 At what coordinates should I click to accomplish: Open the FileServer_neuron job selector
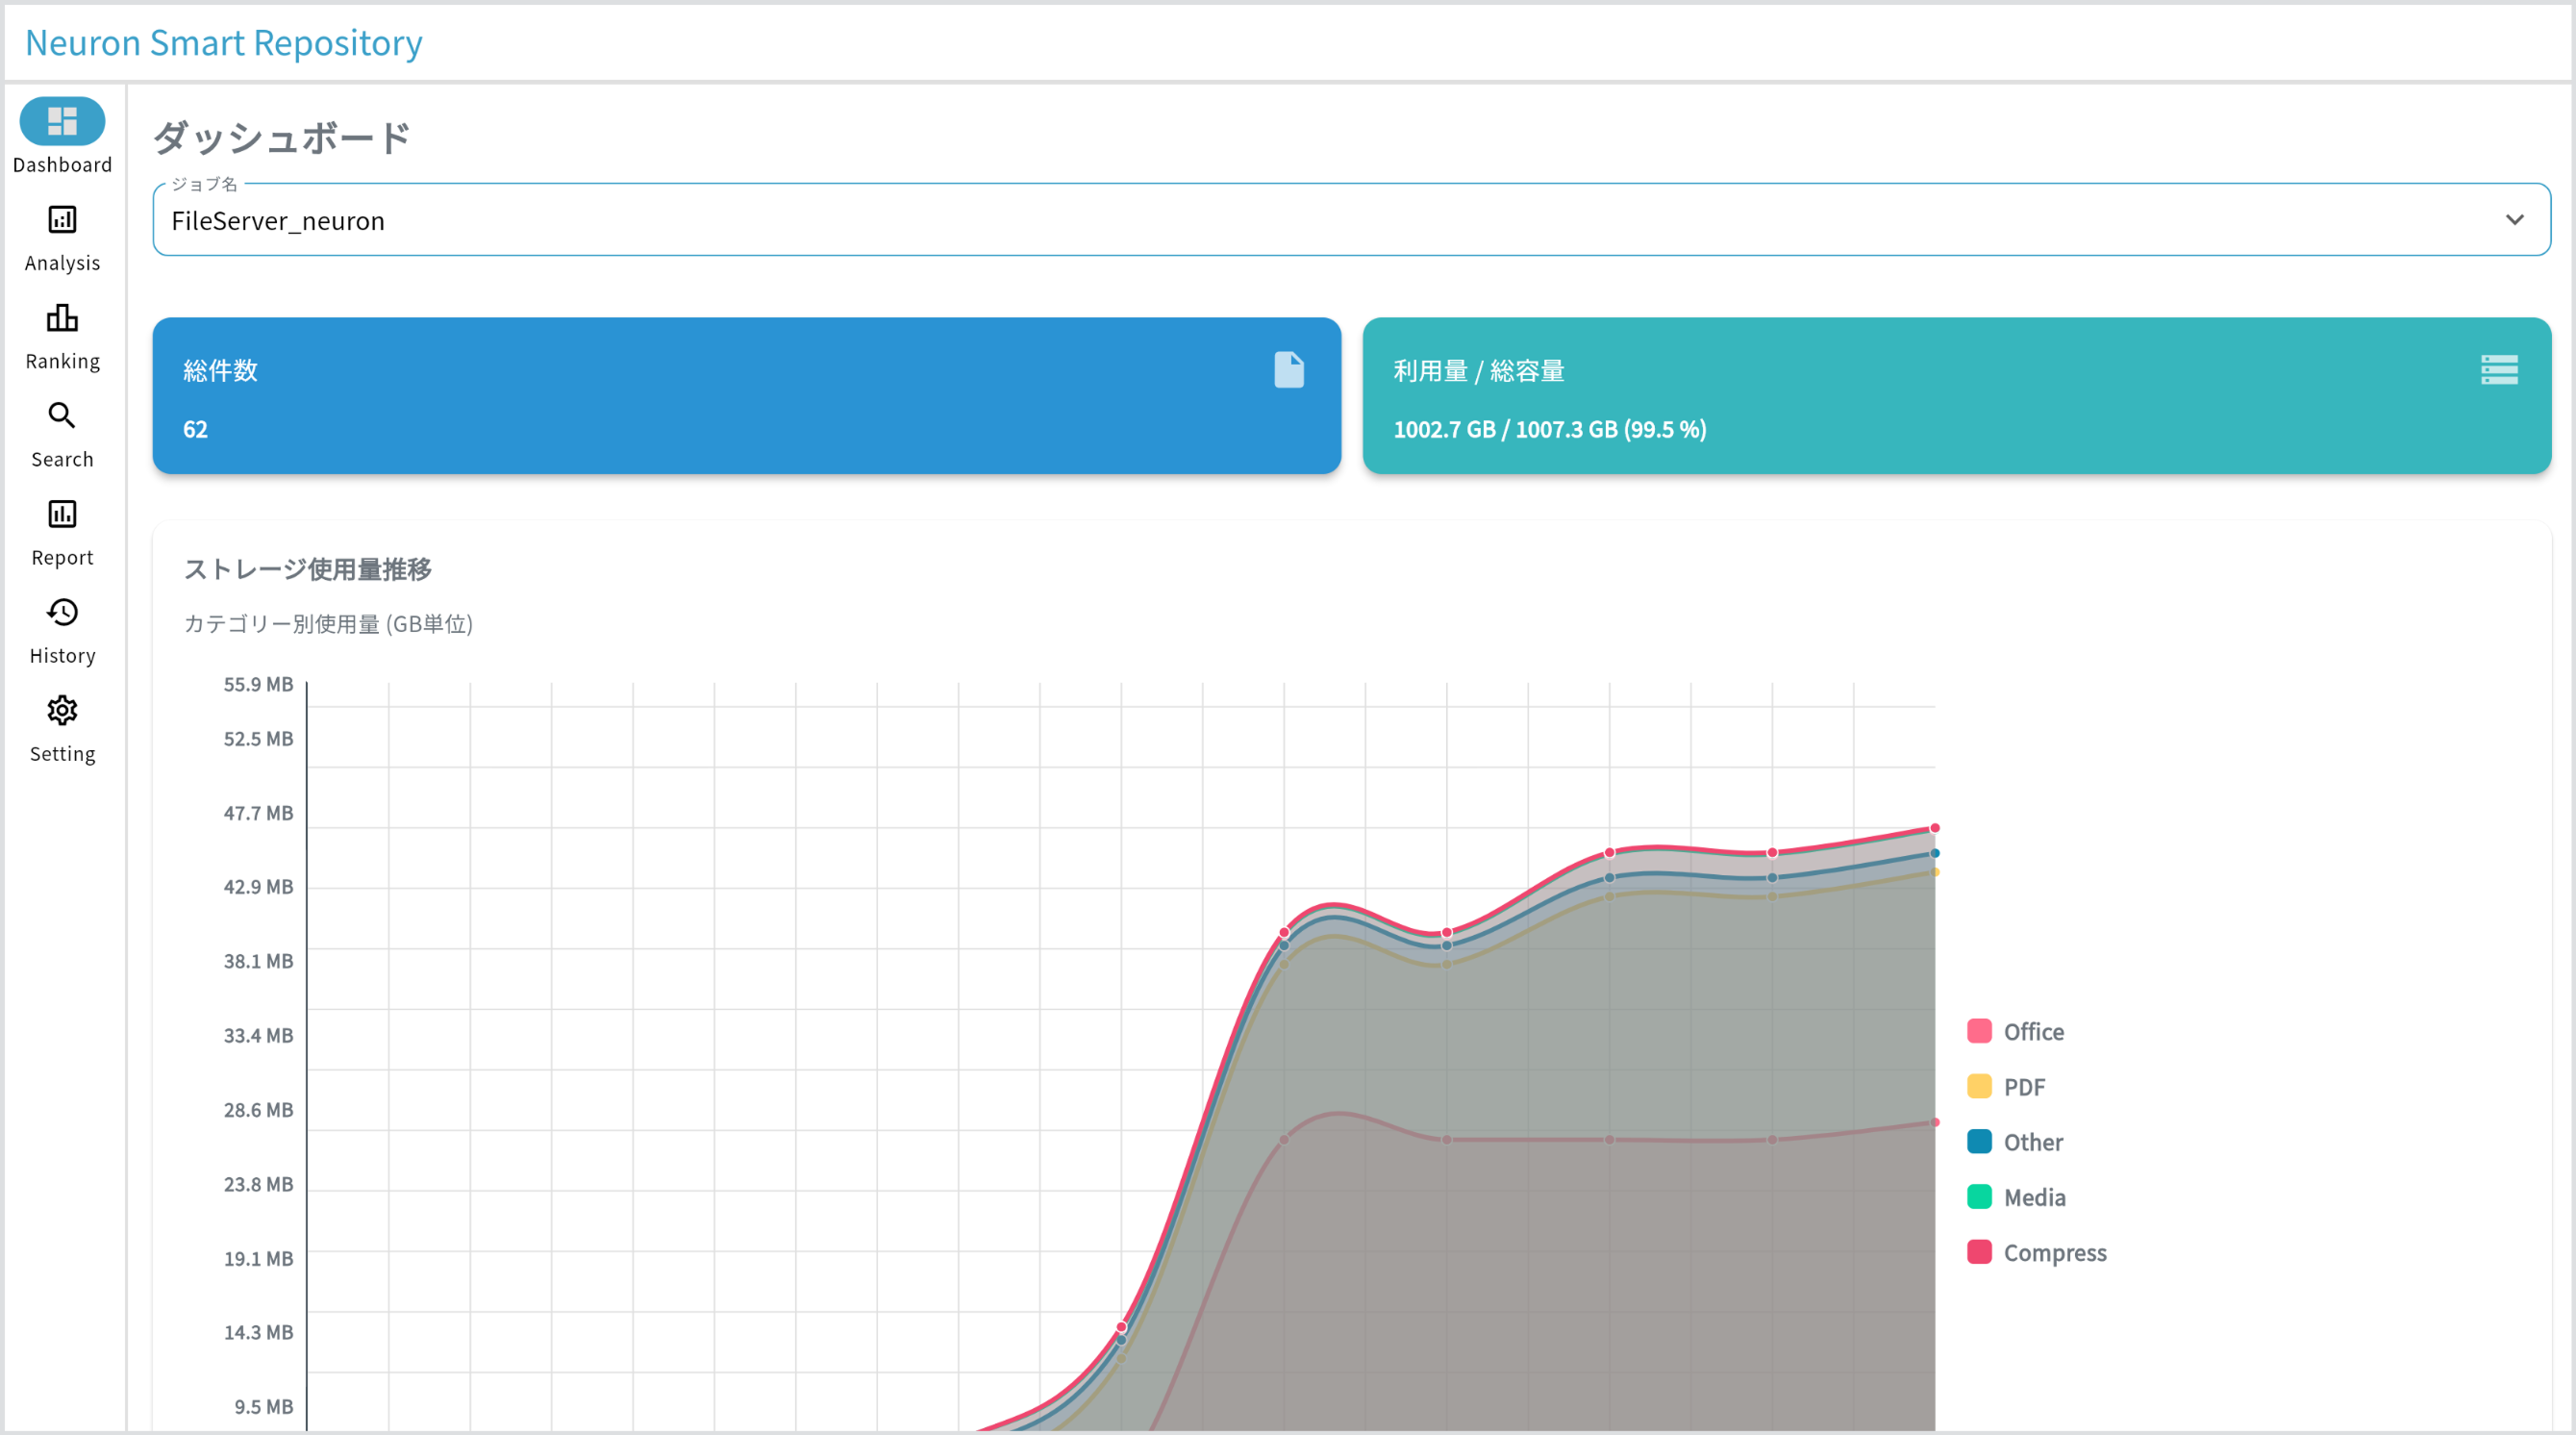1351,220
